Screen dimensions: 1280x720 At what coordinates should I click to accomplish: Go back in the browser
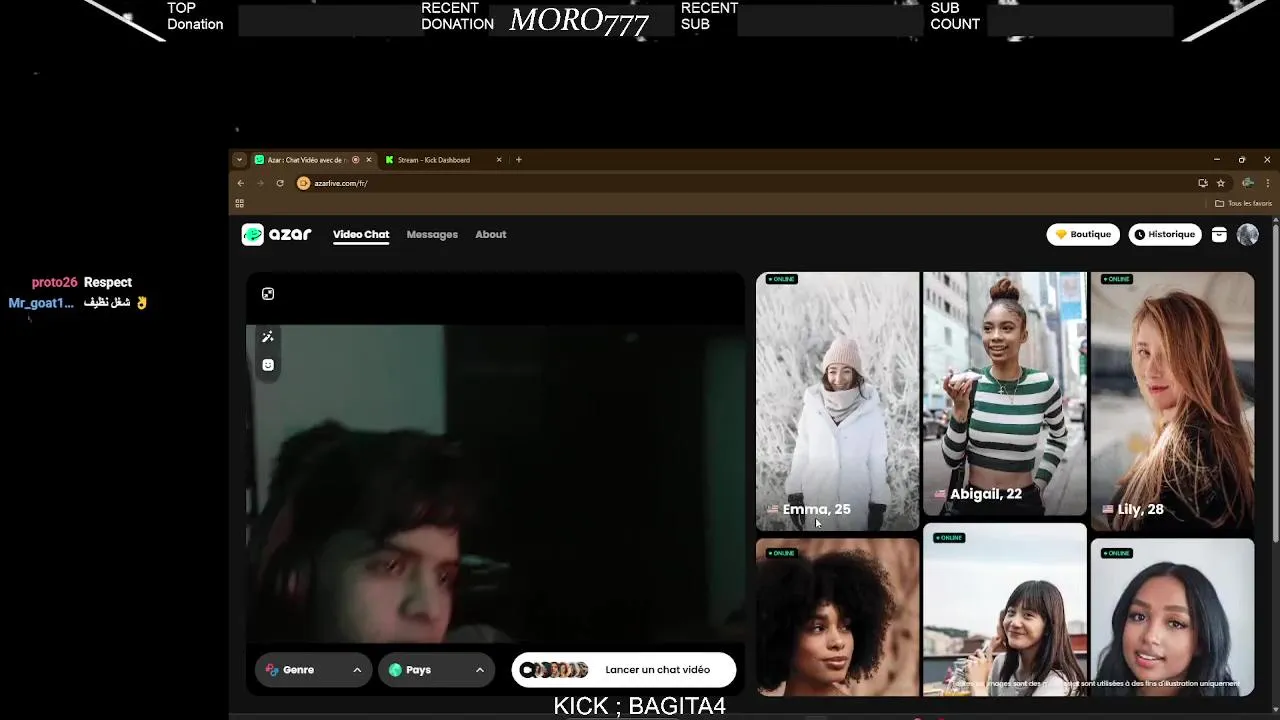click(x=240, y=183)
